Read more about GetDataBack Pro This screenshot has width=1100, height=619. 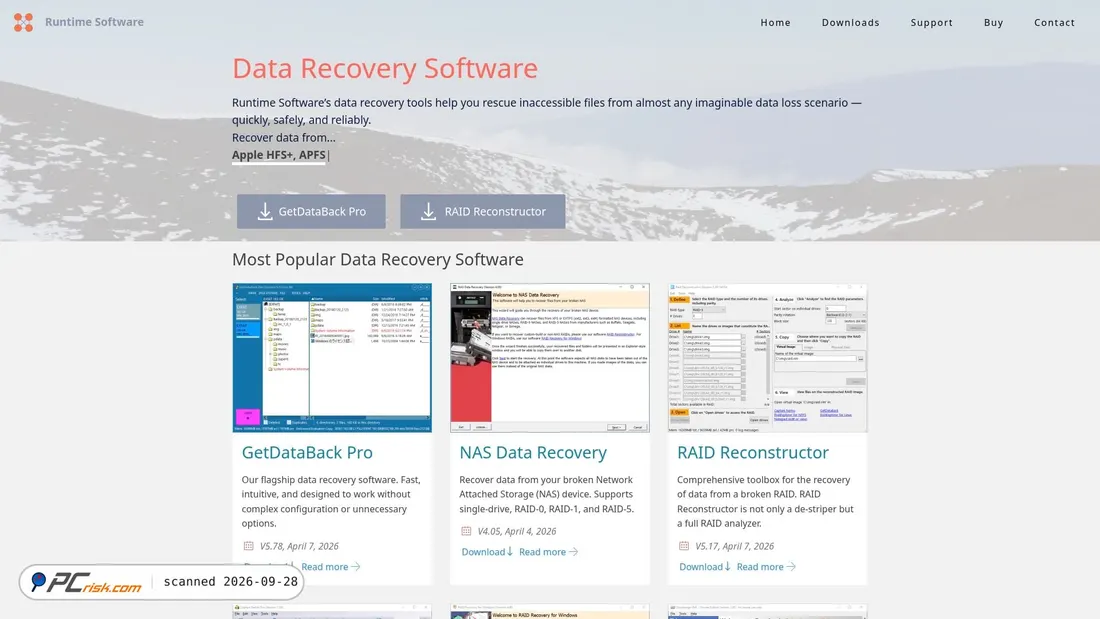tap(330, 567)
